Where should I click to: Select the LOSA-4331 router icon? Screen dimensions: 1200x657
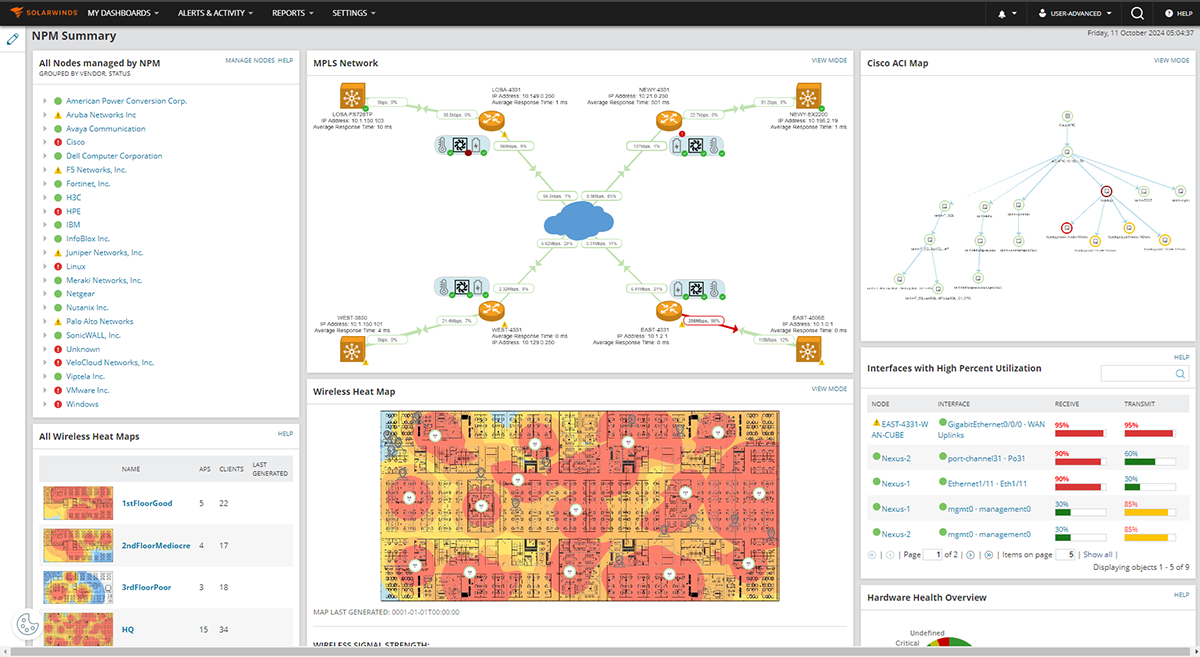point(491,121)
